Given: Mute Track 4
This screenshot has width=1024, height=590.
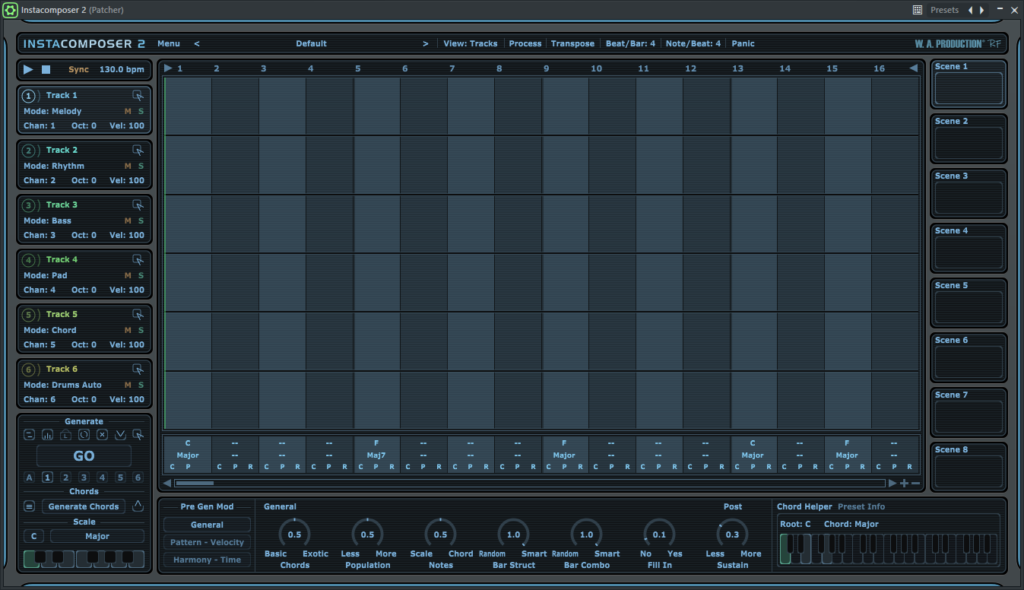Looking at the screenshot, I should [x=127, y=276].
